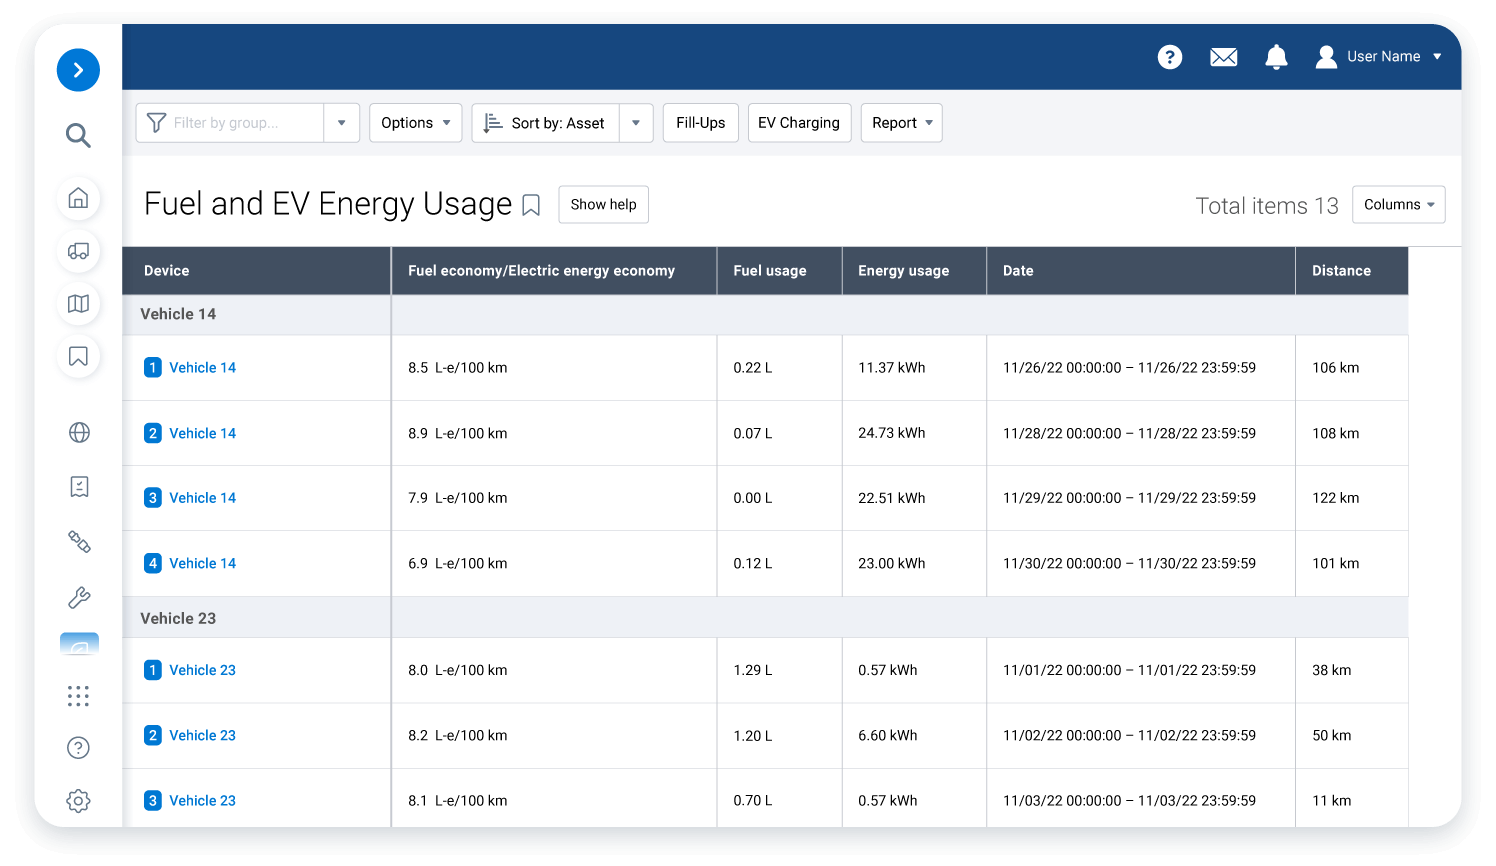1496x866 pixels.
Task: Switch to the EV Charging view
Action: (799, 122)
